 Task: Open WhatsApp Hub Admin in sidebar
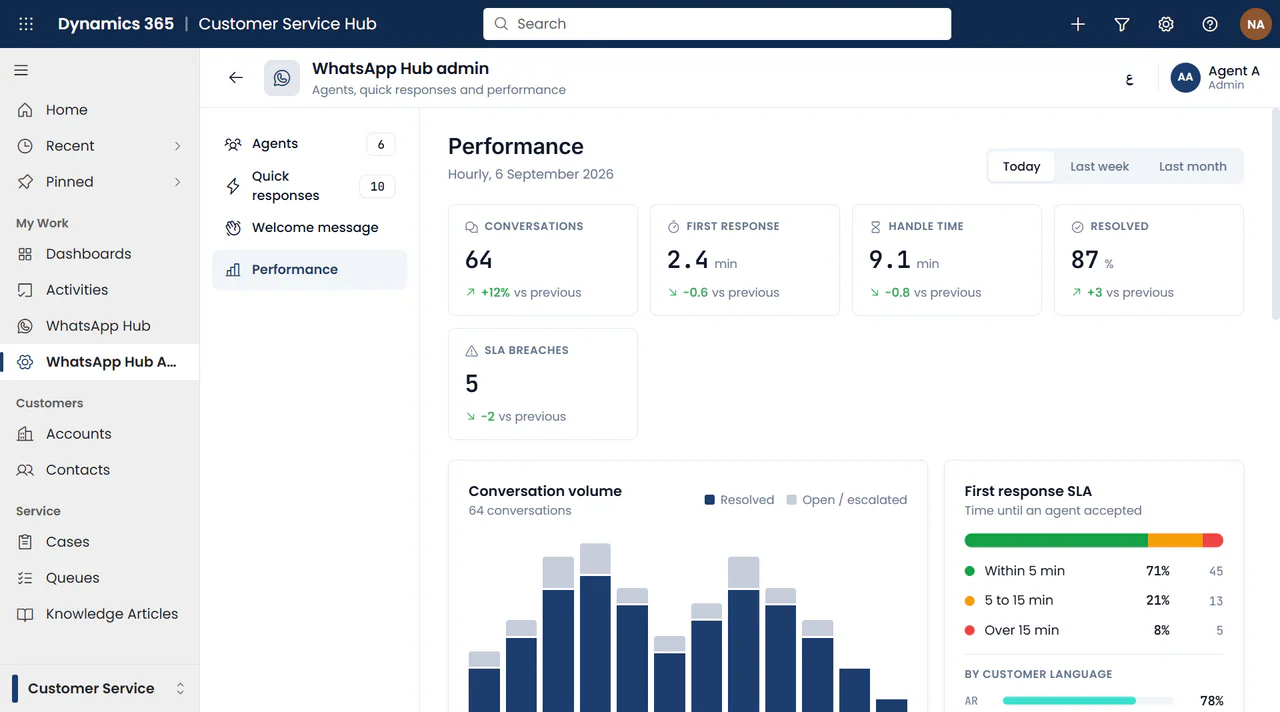[100, 362]
